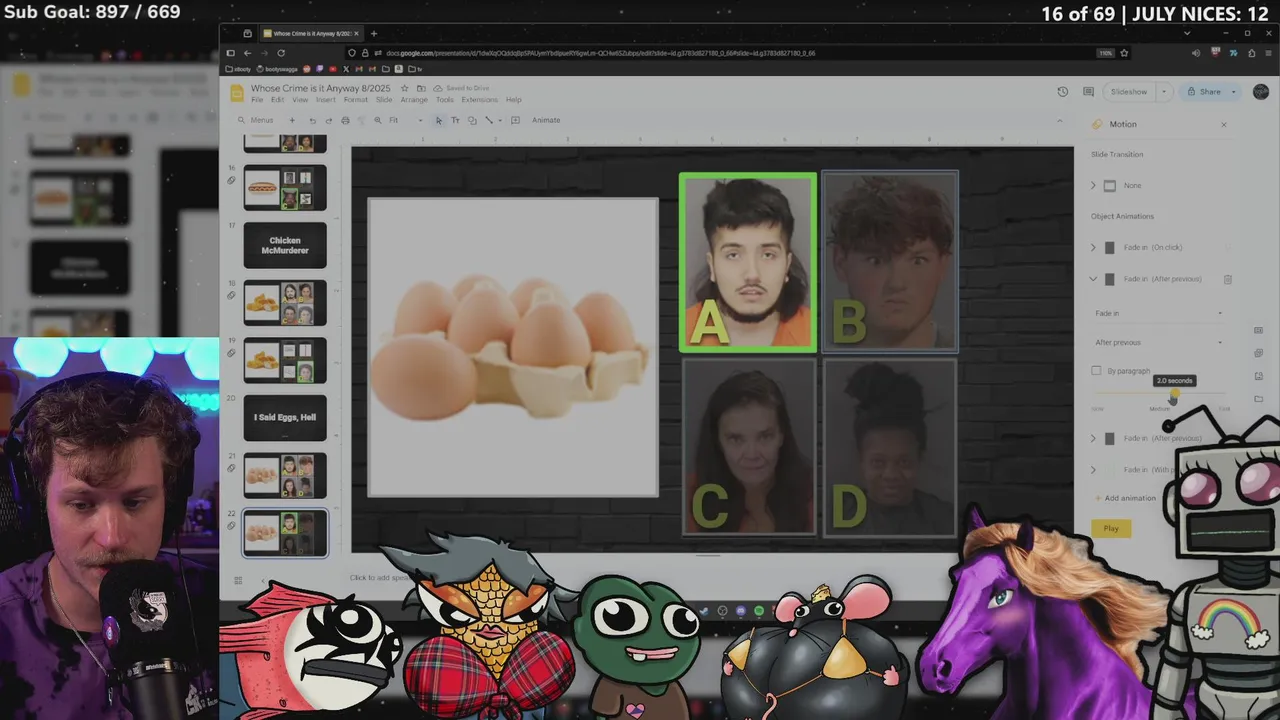Click the Play animation button

[1111, 528]
